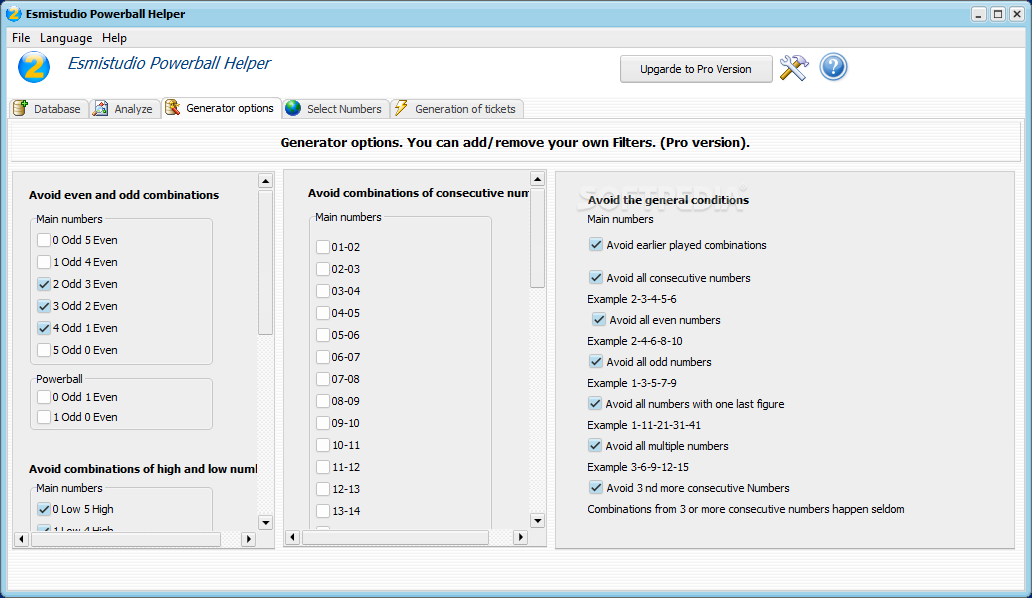Open the Language menu
This screenshot has width=1032, height=598.
click(x=66, y=37)
